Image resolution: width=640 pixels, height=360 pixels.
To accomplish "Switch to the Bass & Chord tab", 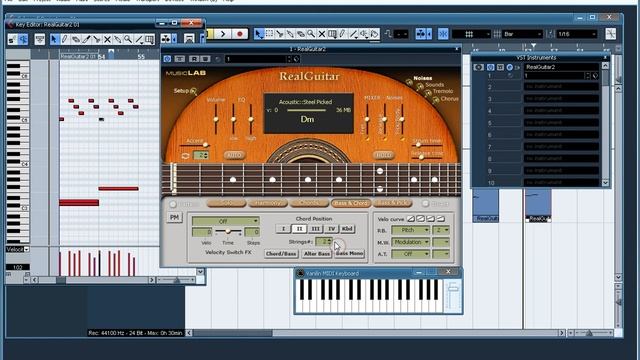I will tap(350, 203).
